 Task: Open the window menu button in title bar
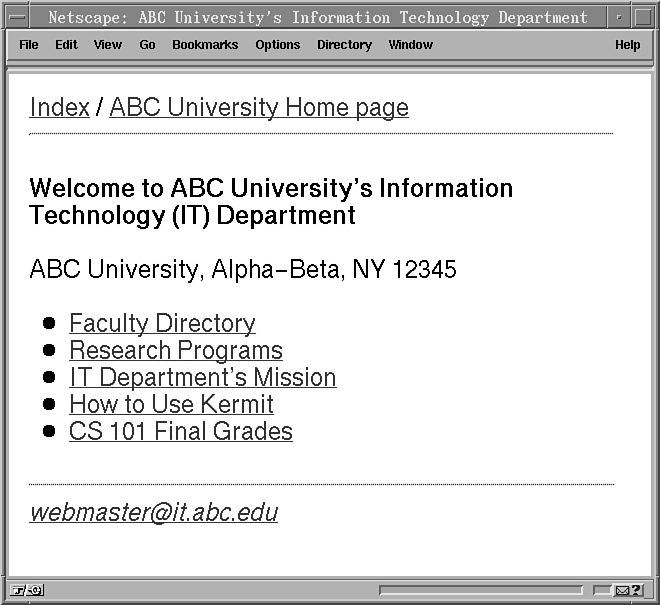coord(18,17)
